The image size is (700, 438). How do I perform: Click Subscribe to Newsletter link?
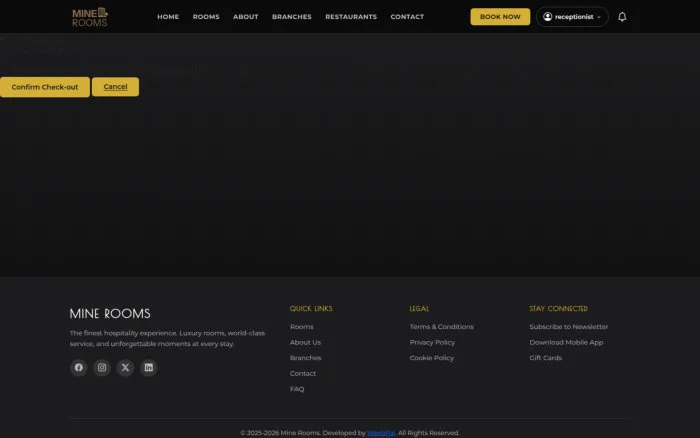(569, 327)
